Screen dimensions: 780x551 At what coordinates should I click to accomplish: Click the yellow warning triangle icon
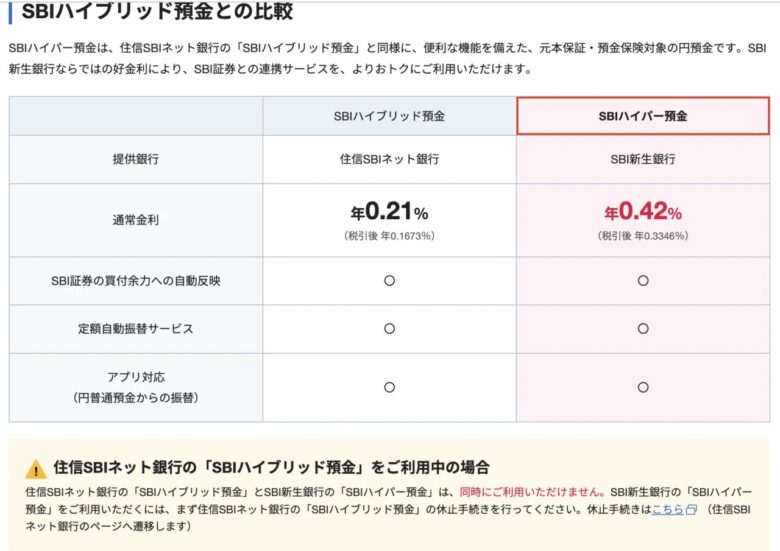click(x=36, y=468)
